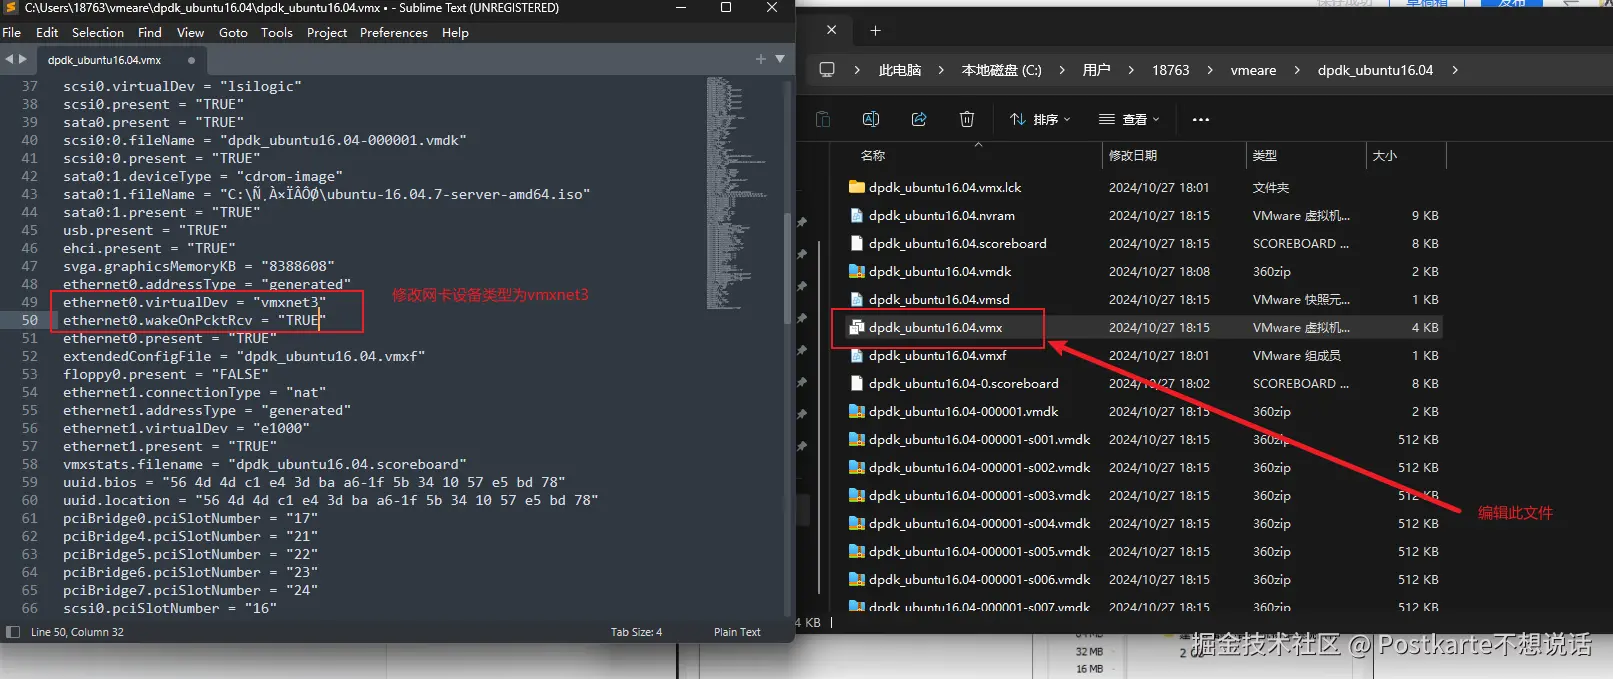Viewport: 1613px width, 679px height.
Task: Open the 排序 sort dropdown in Explorer
Action: (x=1040, y=119)
